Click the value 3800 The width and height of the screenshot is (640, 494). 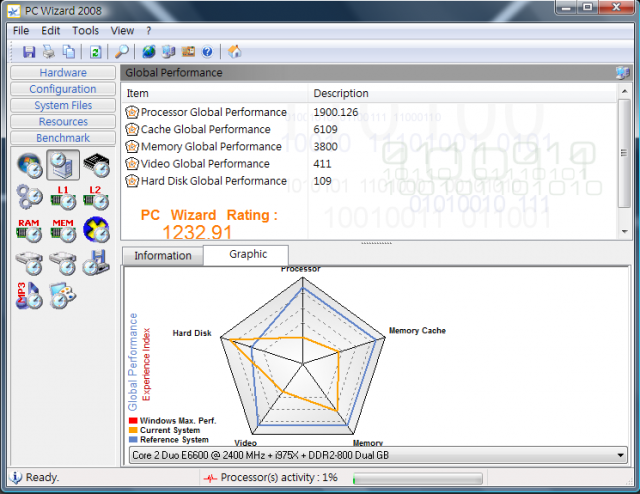[x=325, y=147]
